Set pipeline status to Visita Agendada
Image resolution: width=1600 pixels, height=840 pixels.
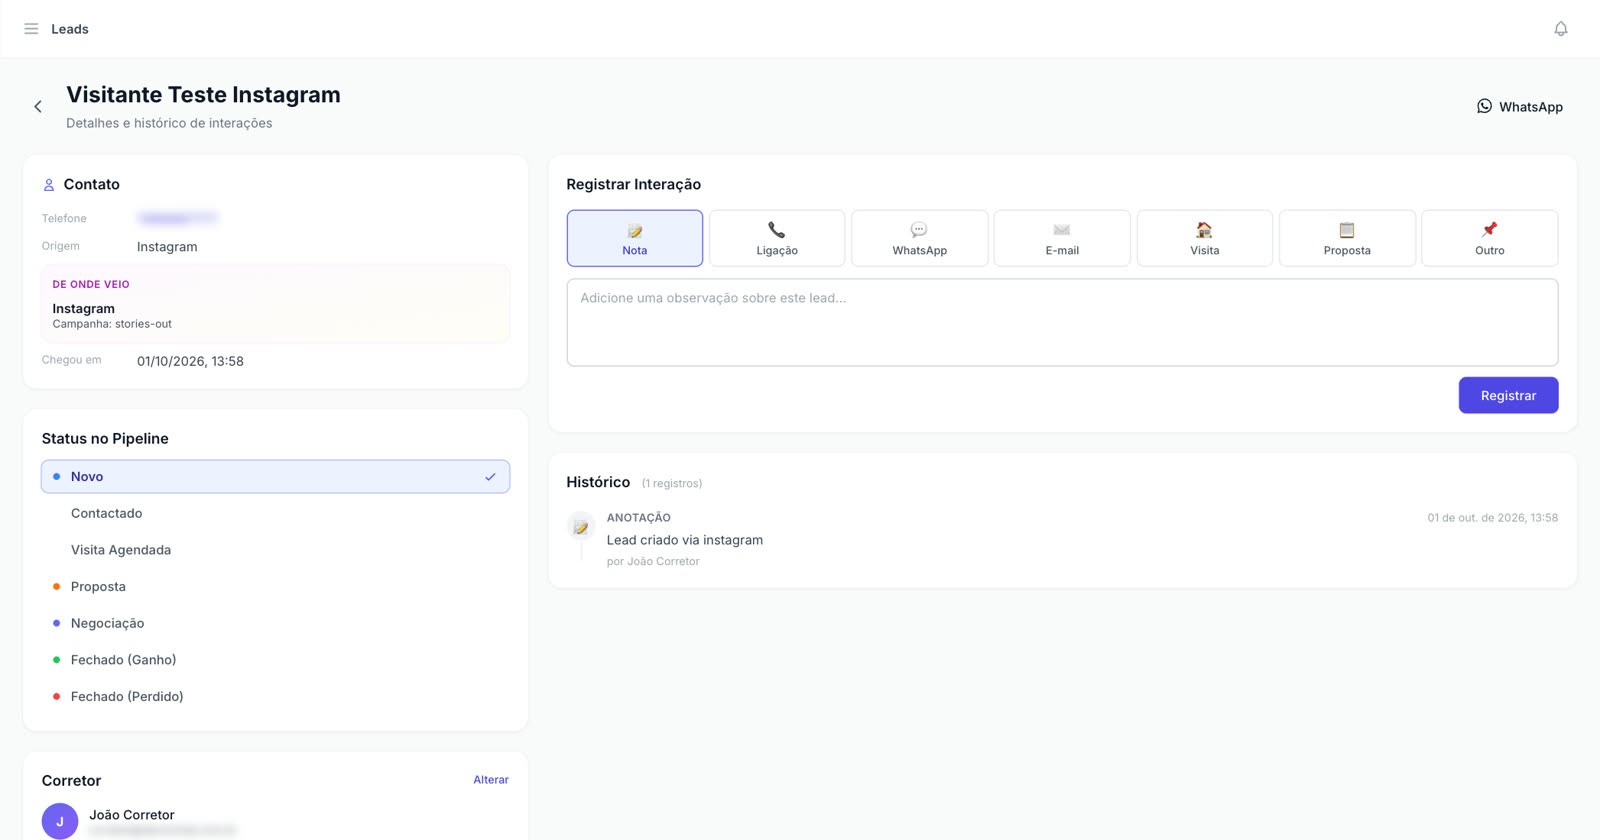pyautogui.click(x=275, y=550)
